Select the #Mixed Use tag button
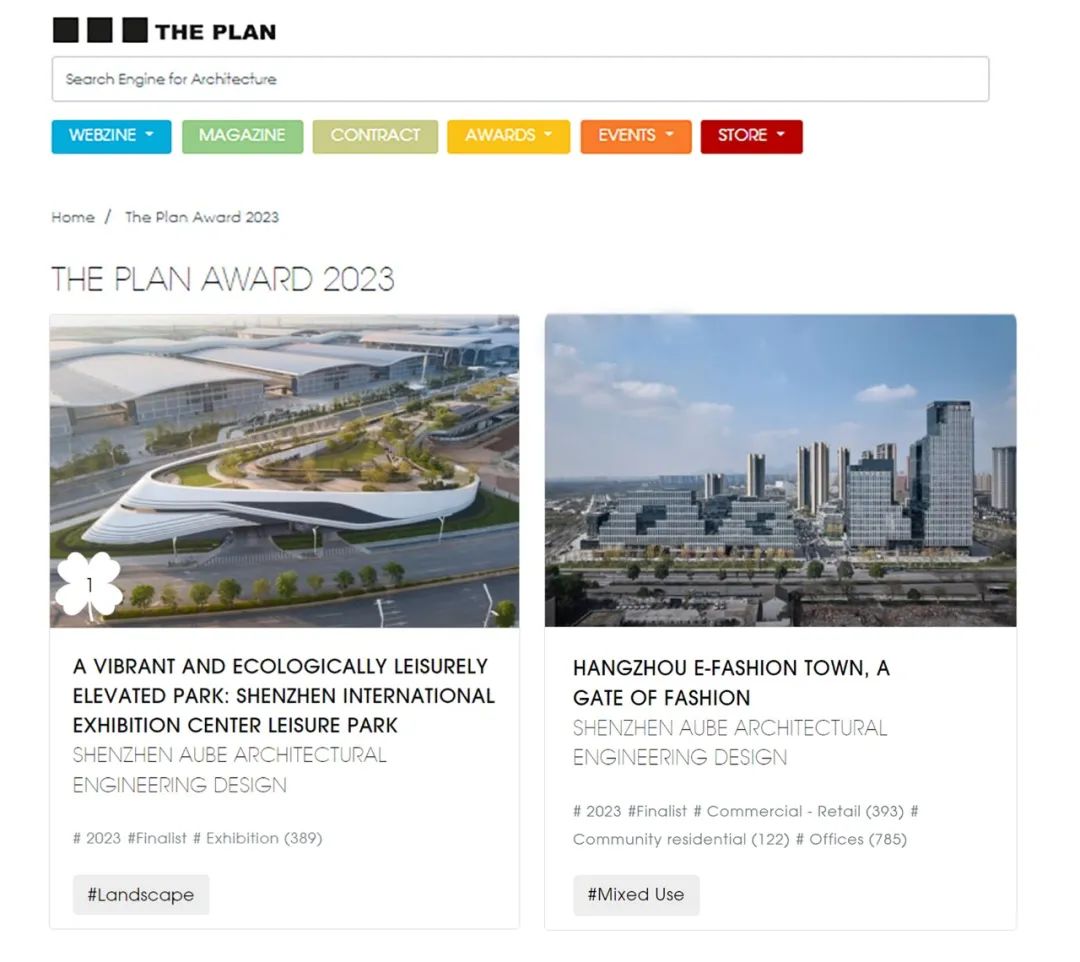Viewport: 1080px width, 962px height. pyautogui.click(x=636, y=895)
